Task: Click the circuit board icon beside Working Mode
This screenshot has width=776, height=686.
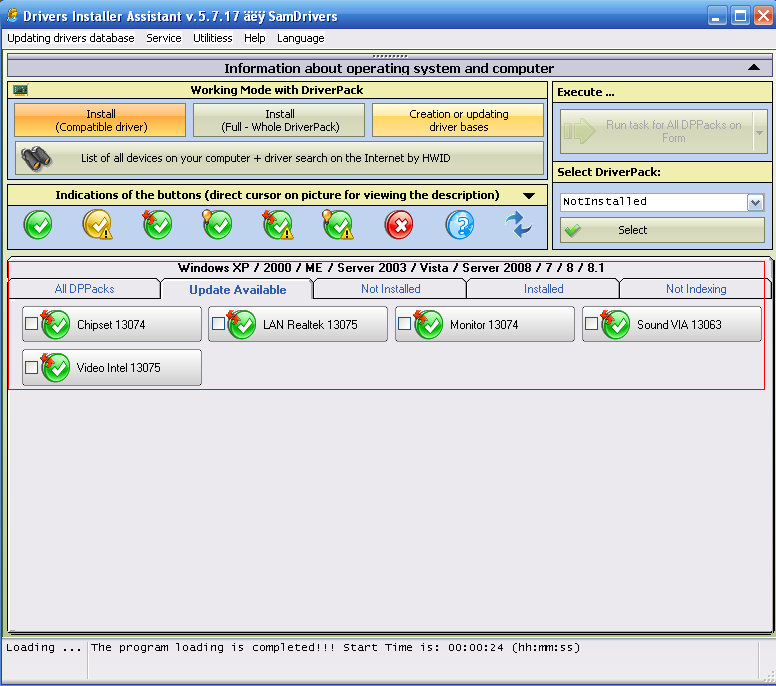Action: [x=21, y=90]
